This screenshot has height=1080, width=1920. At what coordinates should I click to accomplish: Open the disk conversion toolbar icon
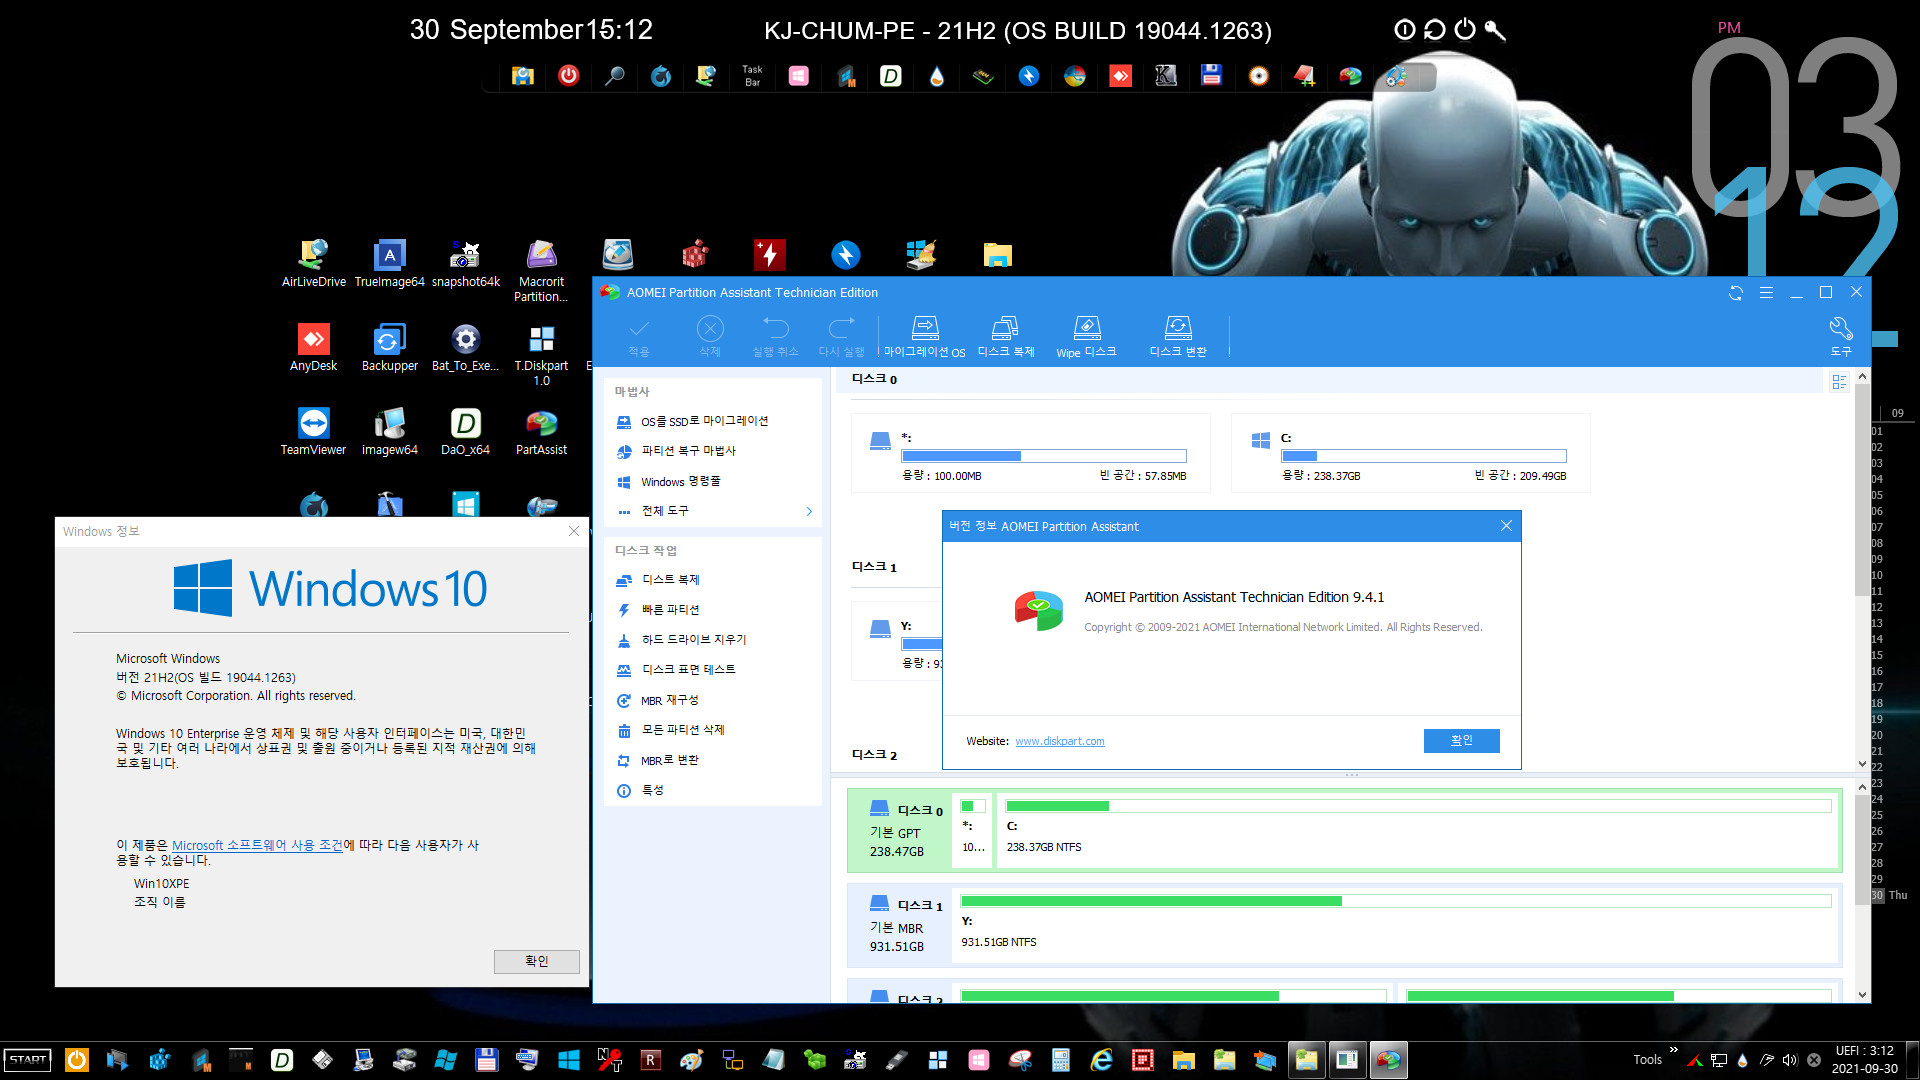(1178, 337)
